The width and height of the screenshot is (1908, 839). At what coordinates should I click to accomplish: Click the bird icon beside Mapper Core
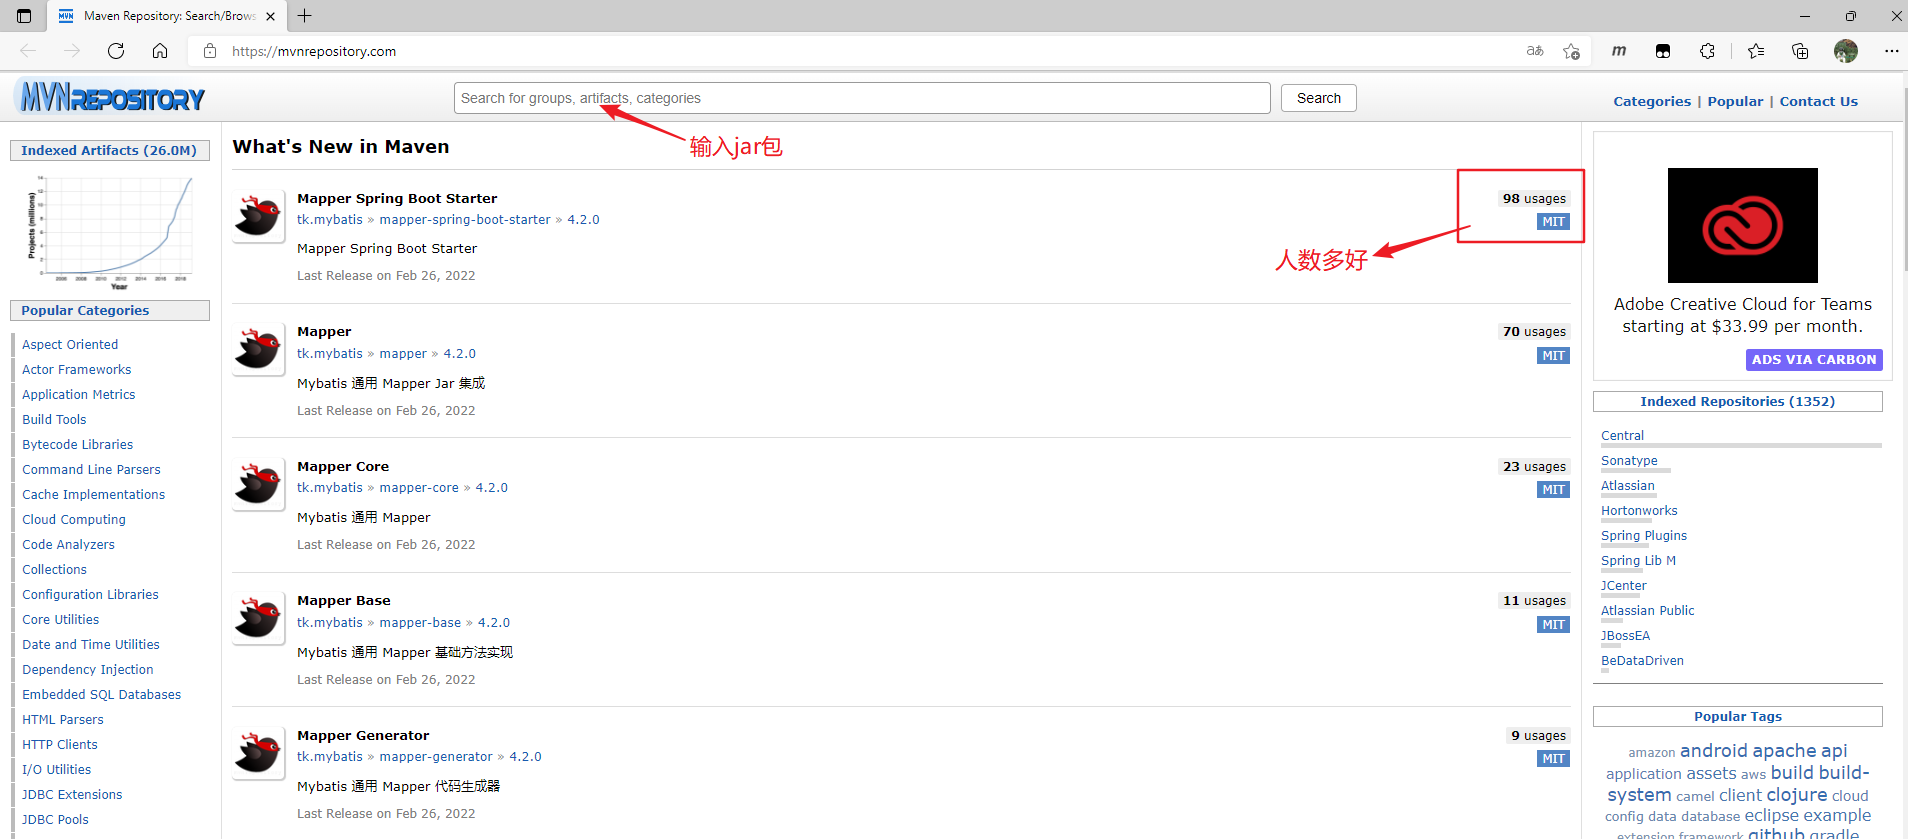click(258, 483)
